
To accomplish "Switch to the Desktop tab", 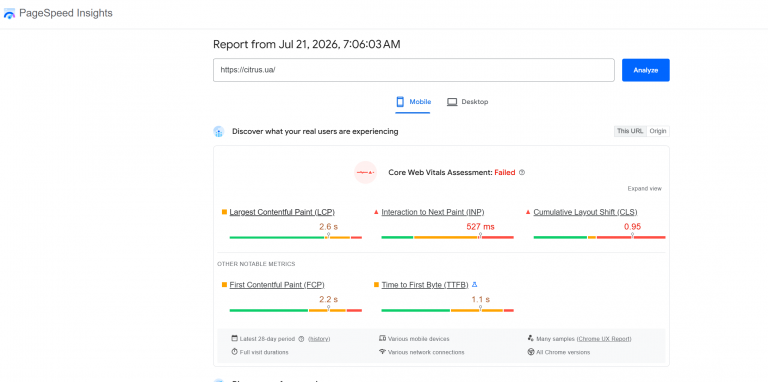I will [x=467, y=102].
